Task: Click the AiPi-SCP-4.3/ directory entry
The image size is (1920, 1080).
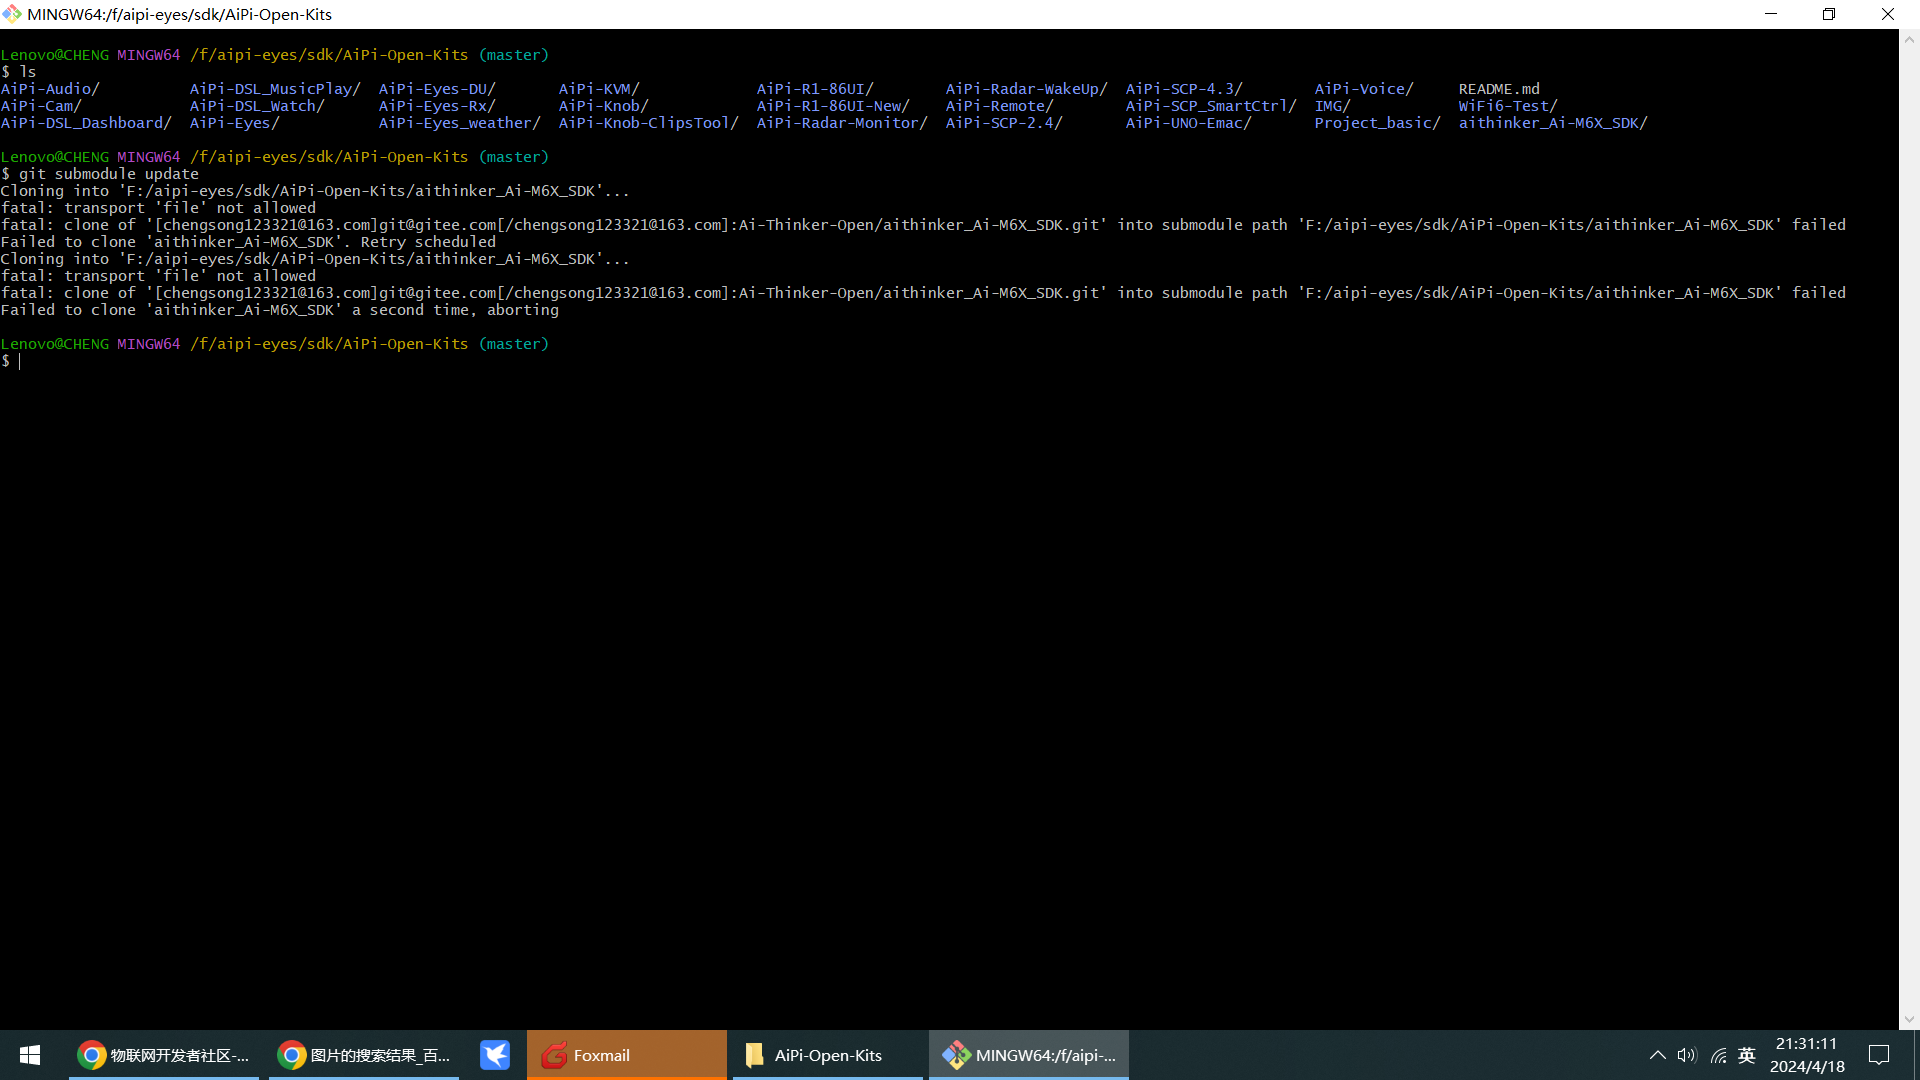Action: 1184,89
